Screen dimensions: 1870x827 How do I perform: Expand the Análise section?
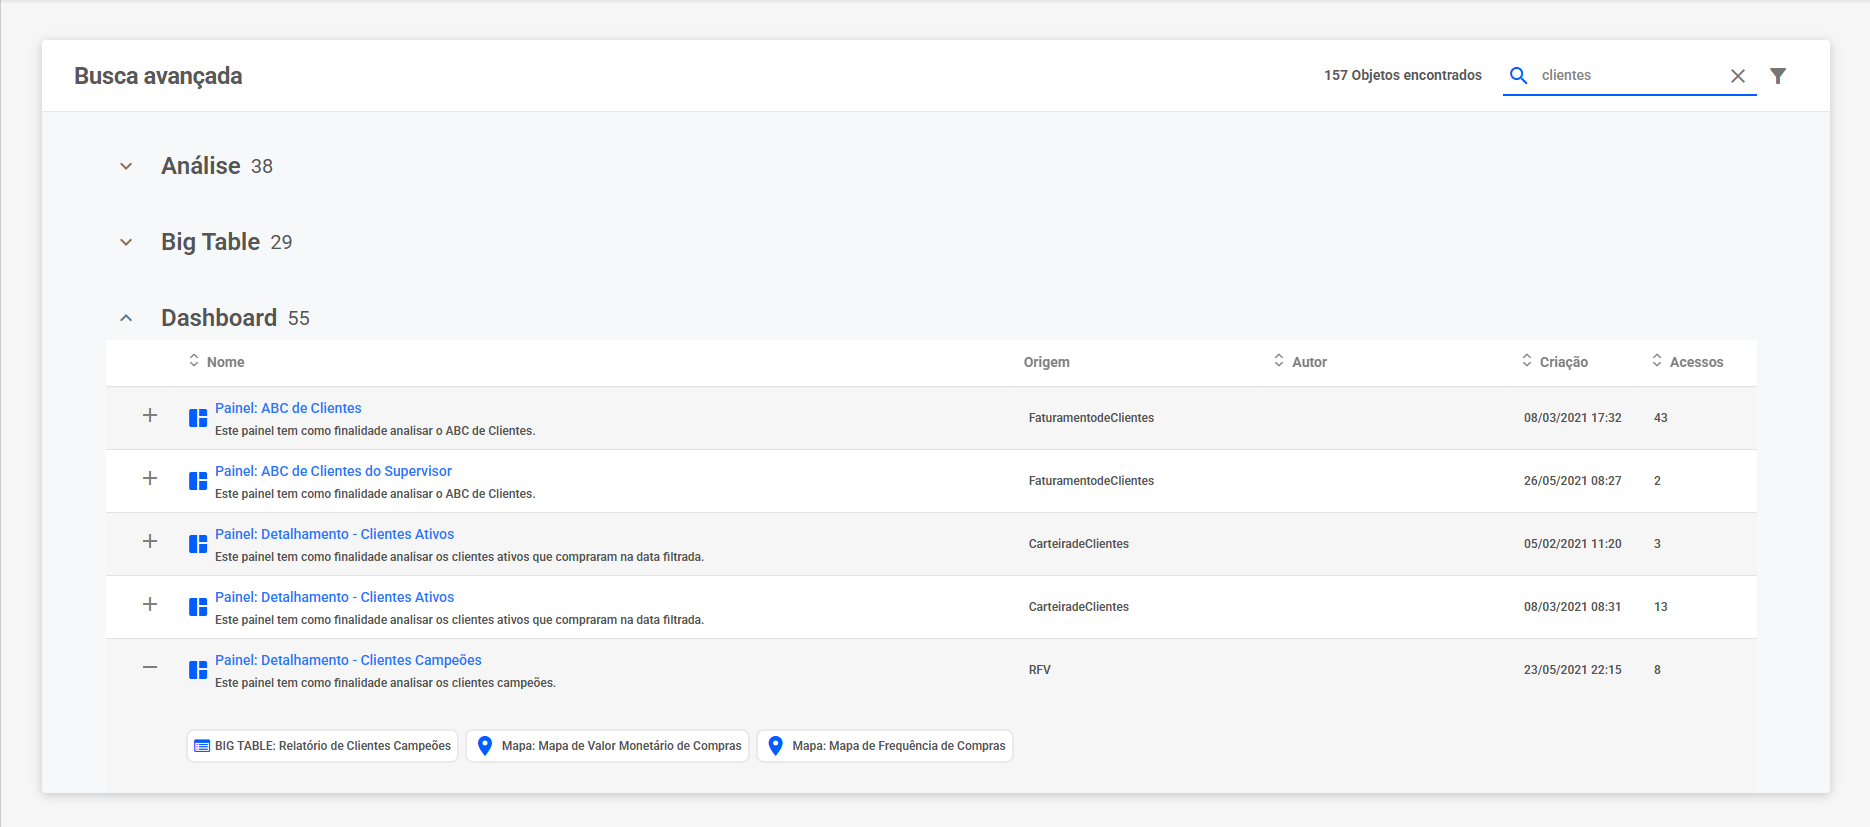[126, 166]
